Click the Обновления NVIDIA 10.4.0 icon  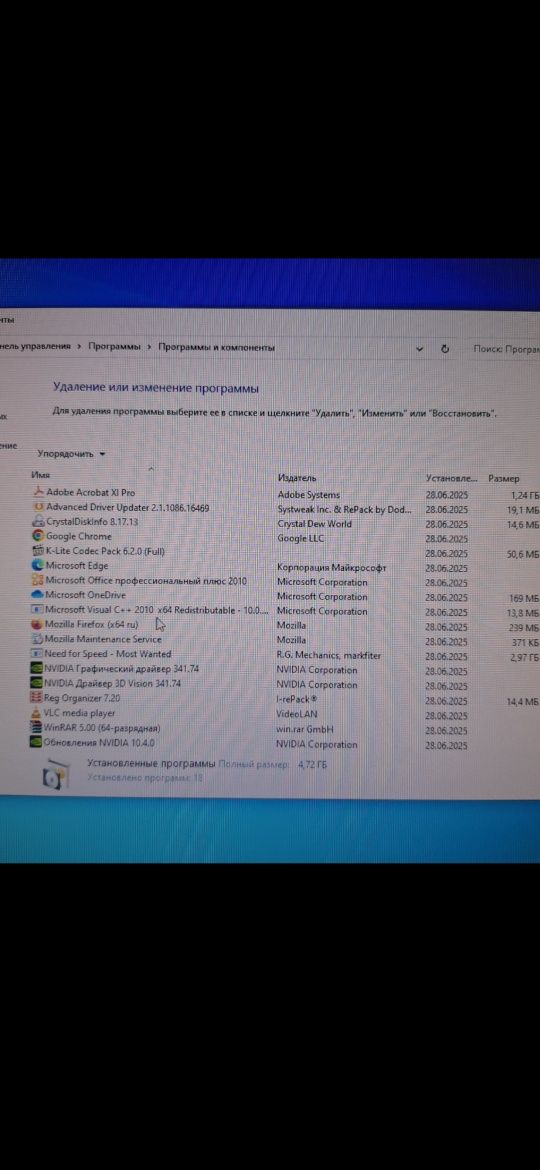point(37,742)
